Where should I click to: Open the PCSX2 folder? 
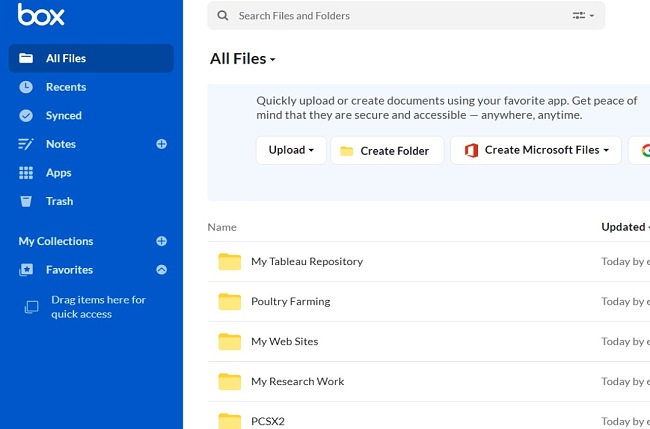click(x=268, y=421)
